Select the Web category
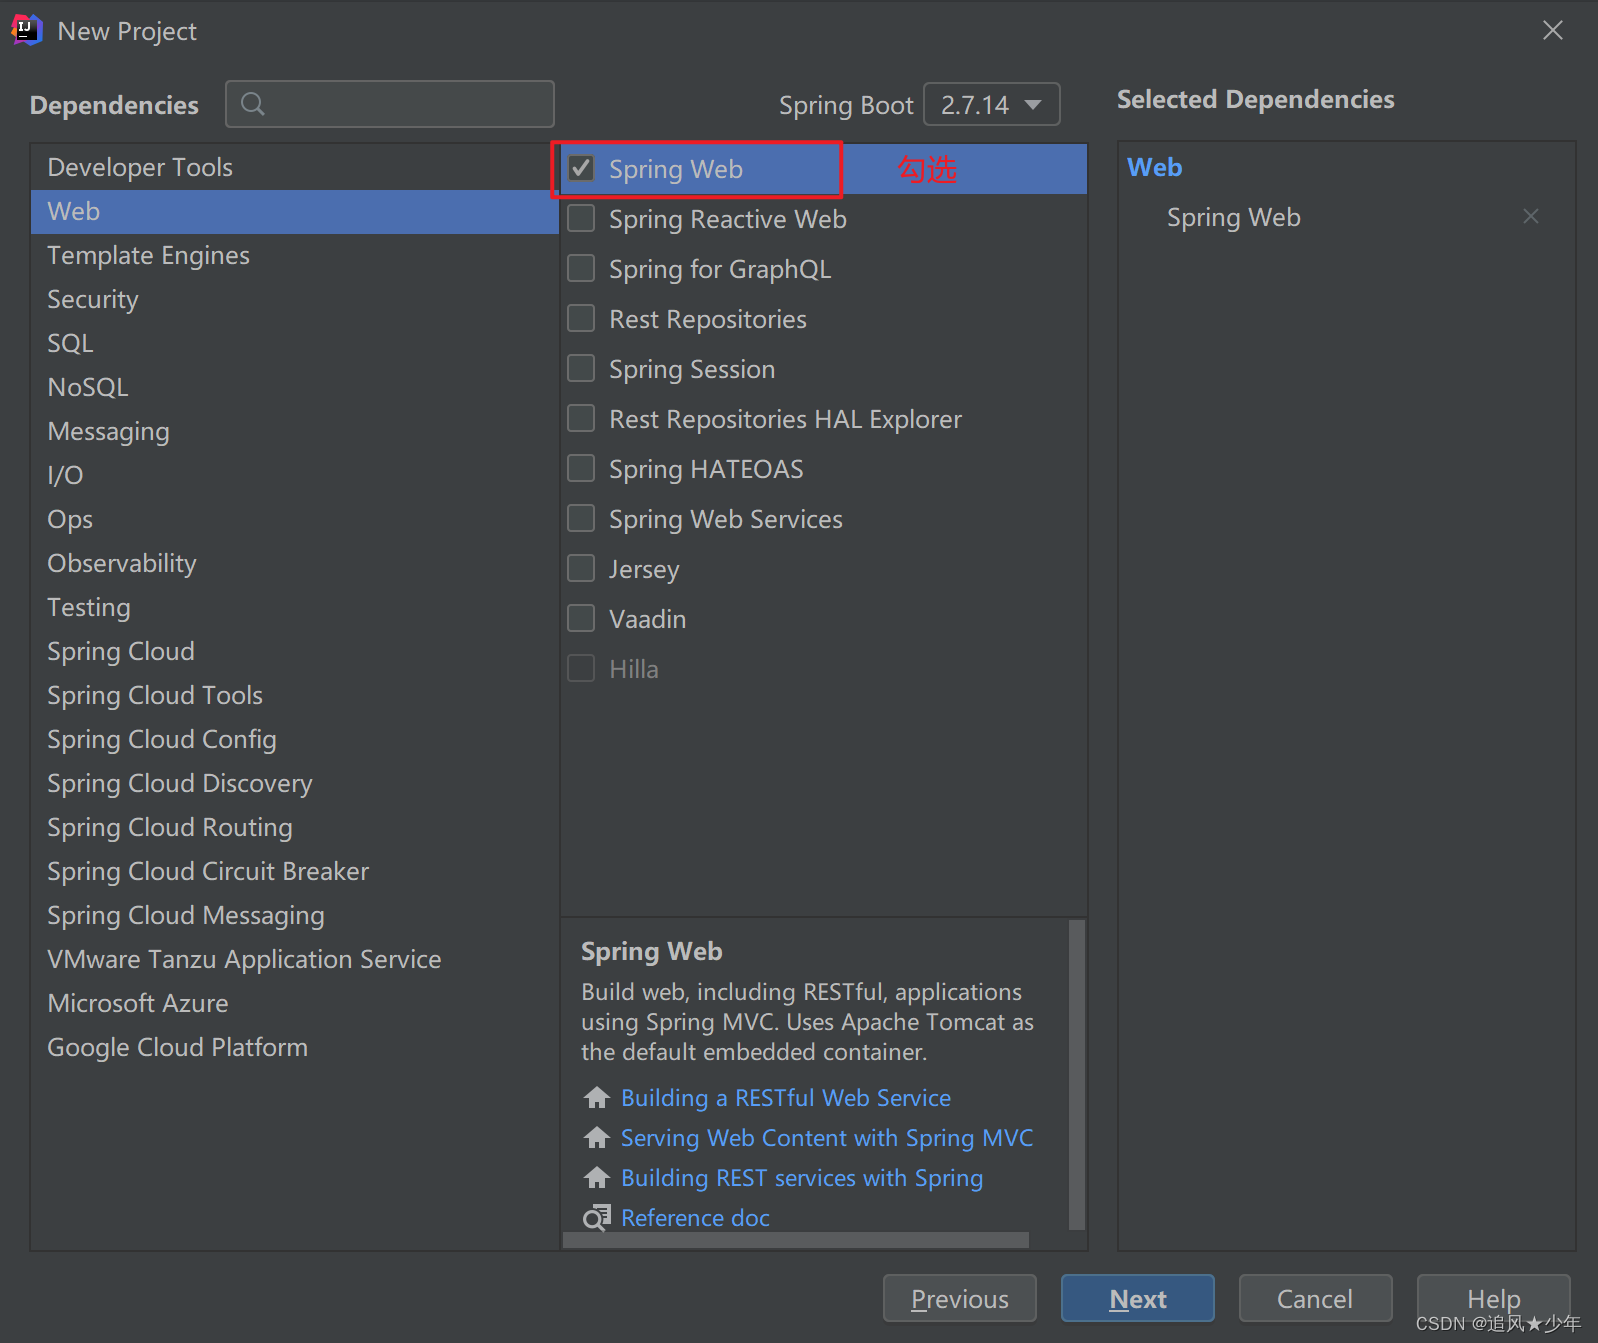This screenshot has width=1598, height=1343. point(295,211)
